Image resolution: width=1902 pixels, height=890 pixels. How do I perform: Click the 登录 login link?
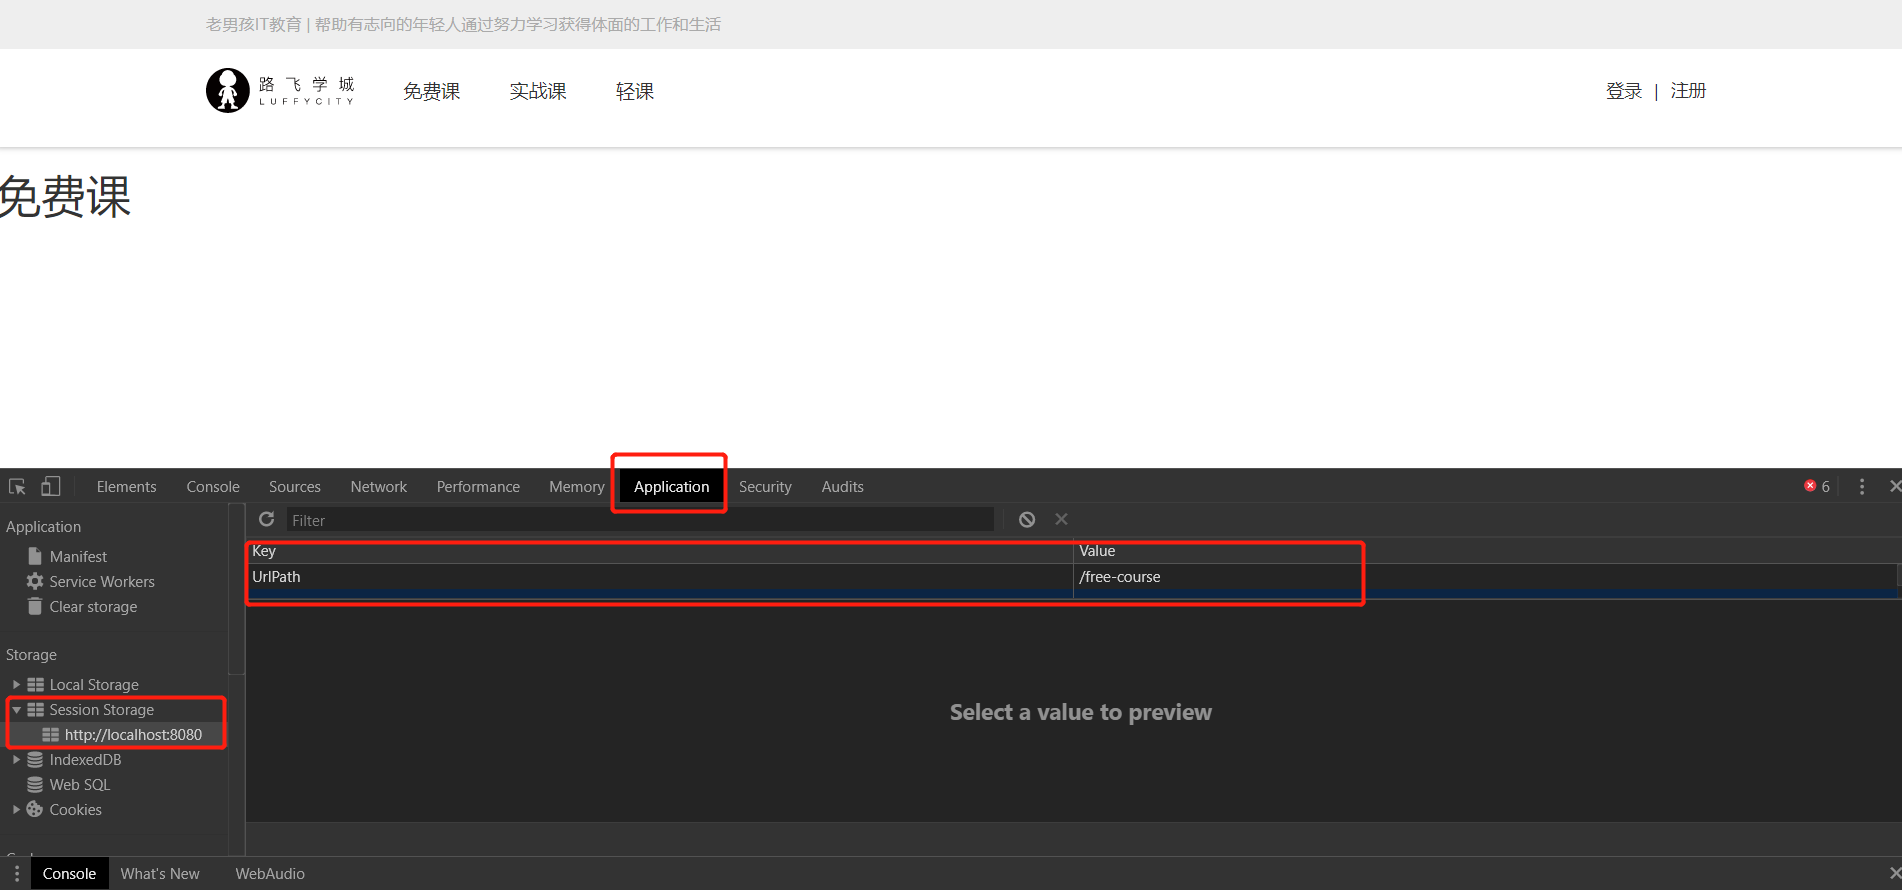1624,91
